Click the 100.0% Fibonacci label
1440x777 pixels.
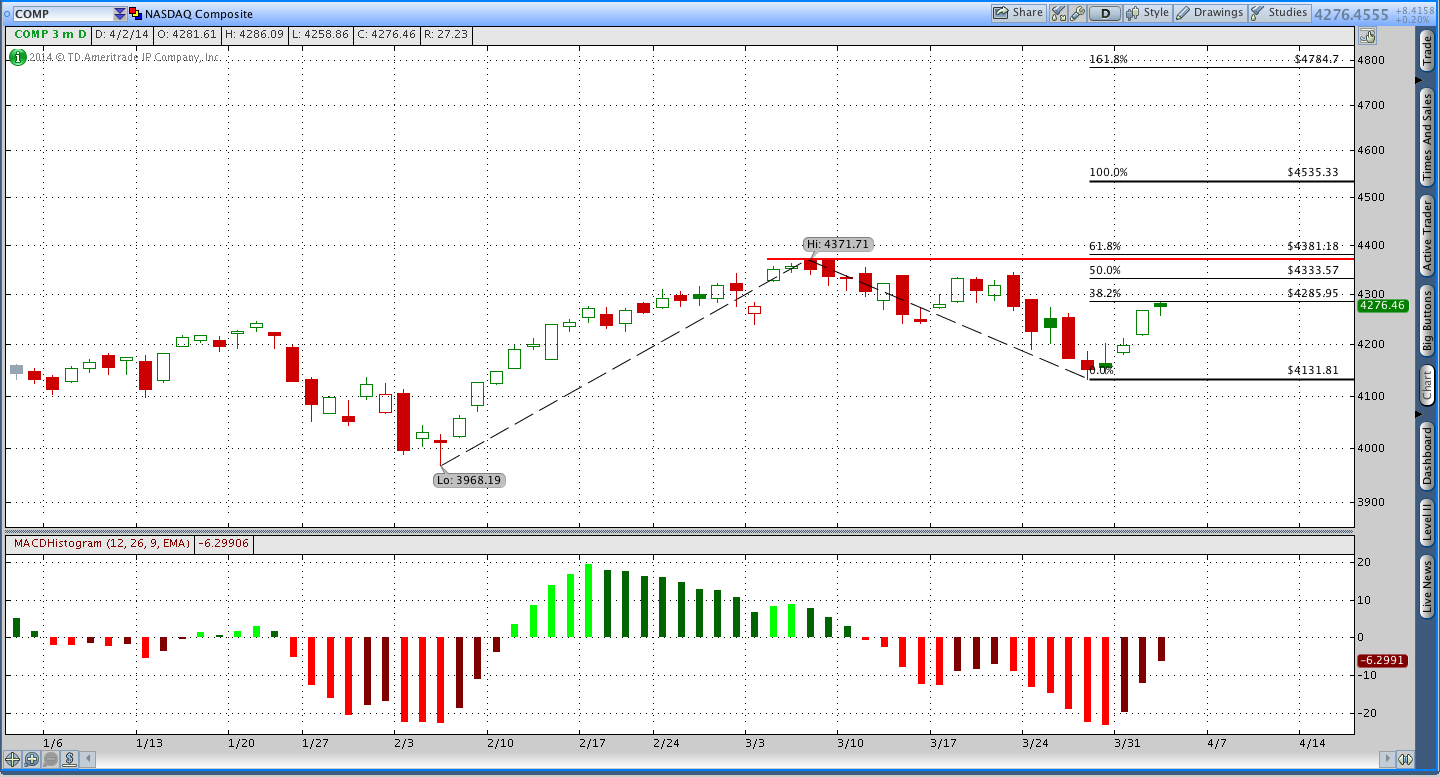1108,172
